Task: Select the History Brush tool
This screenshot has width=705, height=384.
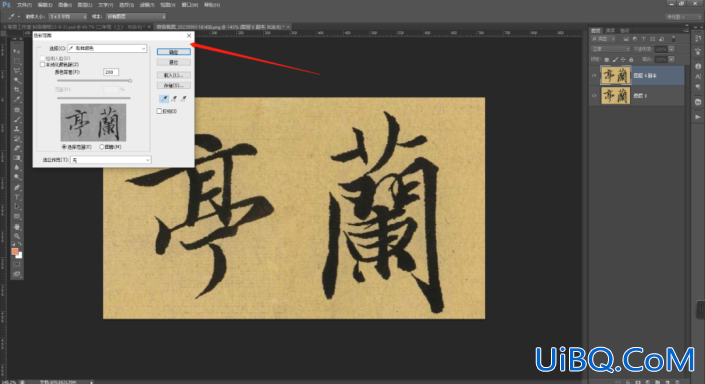Action: pos(17,138)
